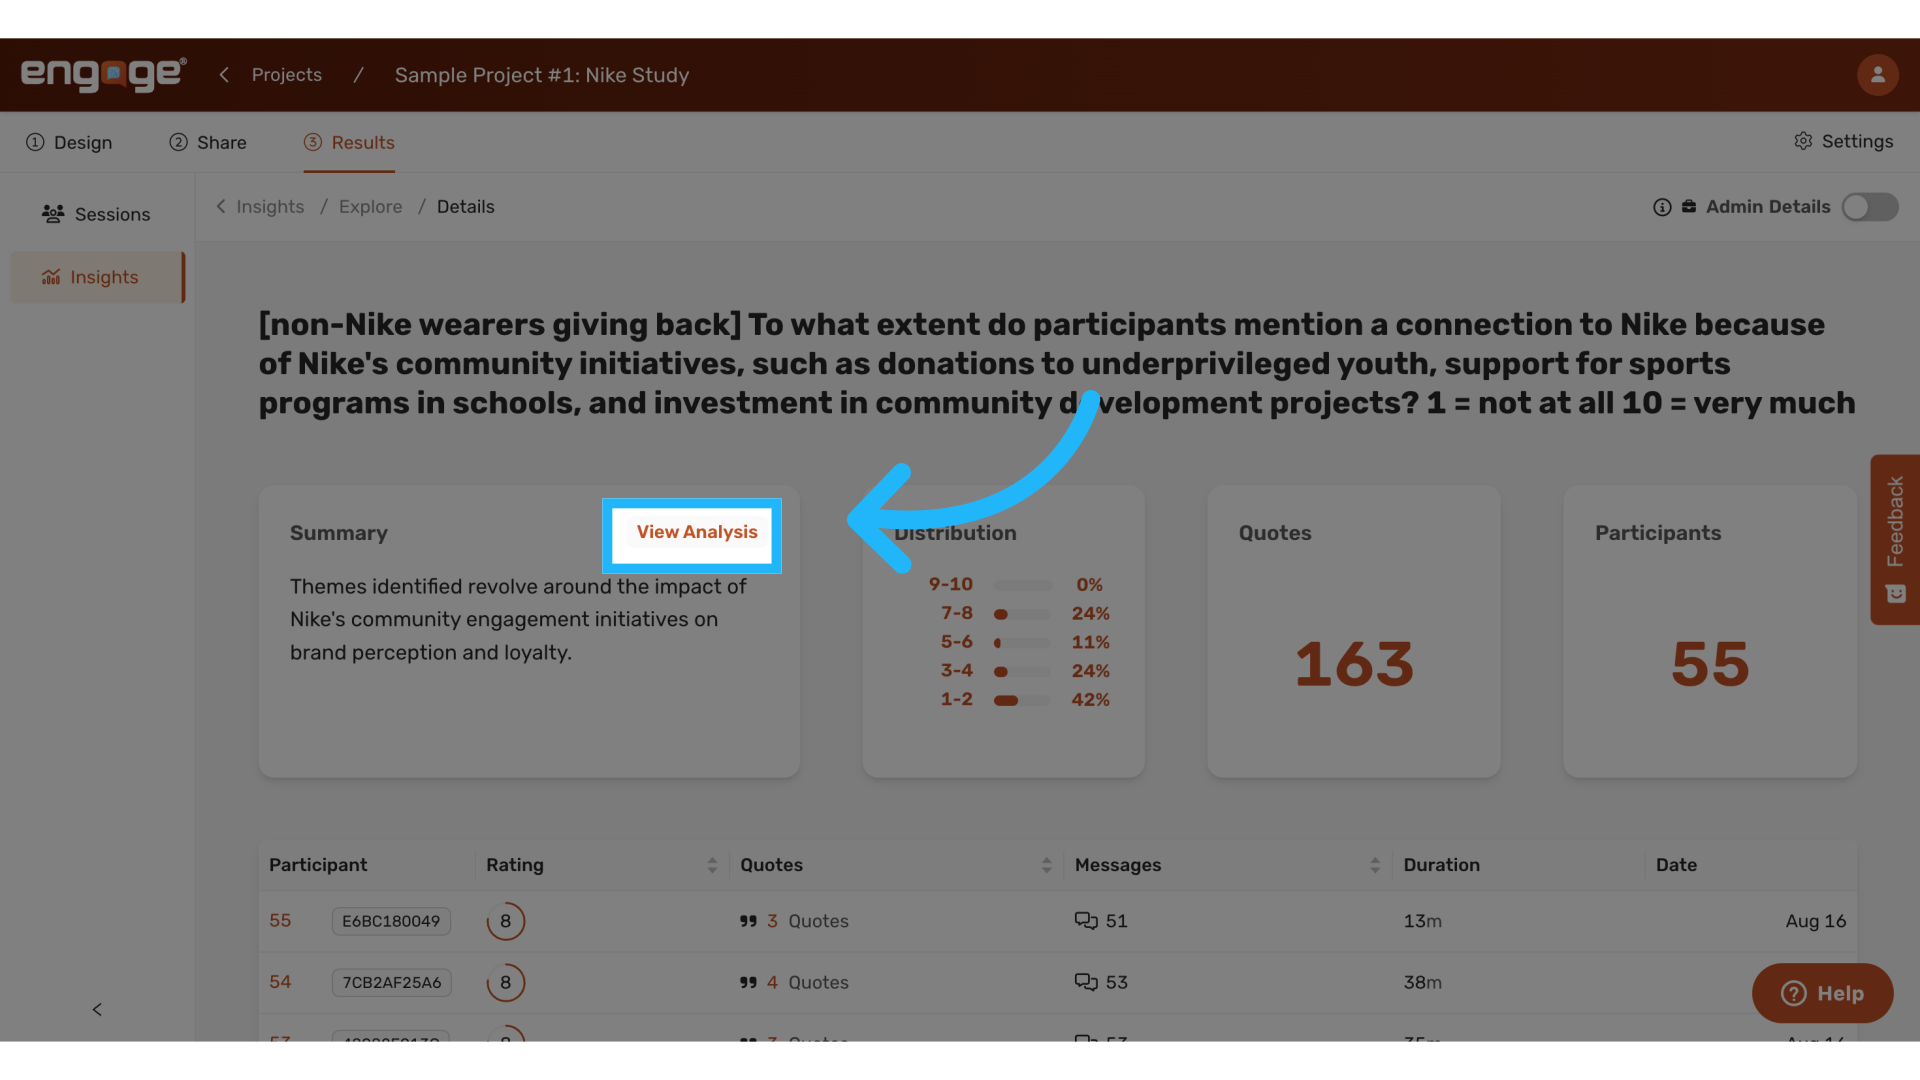1920x1080 pixels.
Task: Sort table by Rating column arrows
Action: point(712,865)
